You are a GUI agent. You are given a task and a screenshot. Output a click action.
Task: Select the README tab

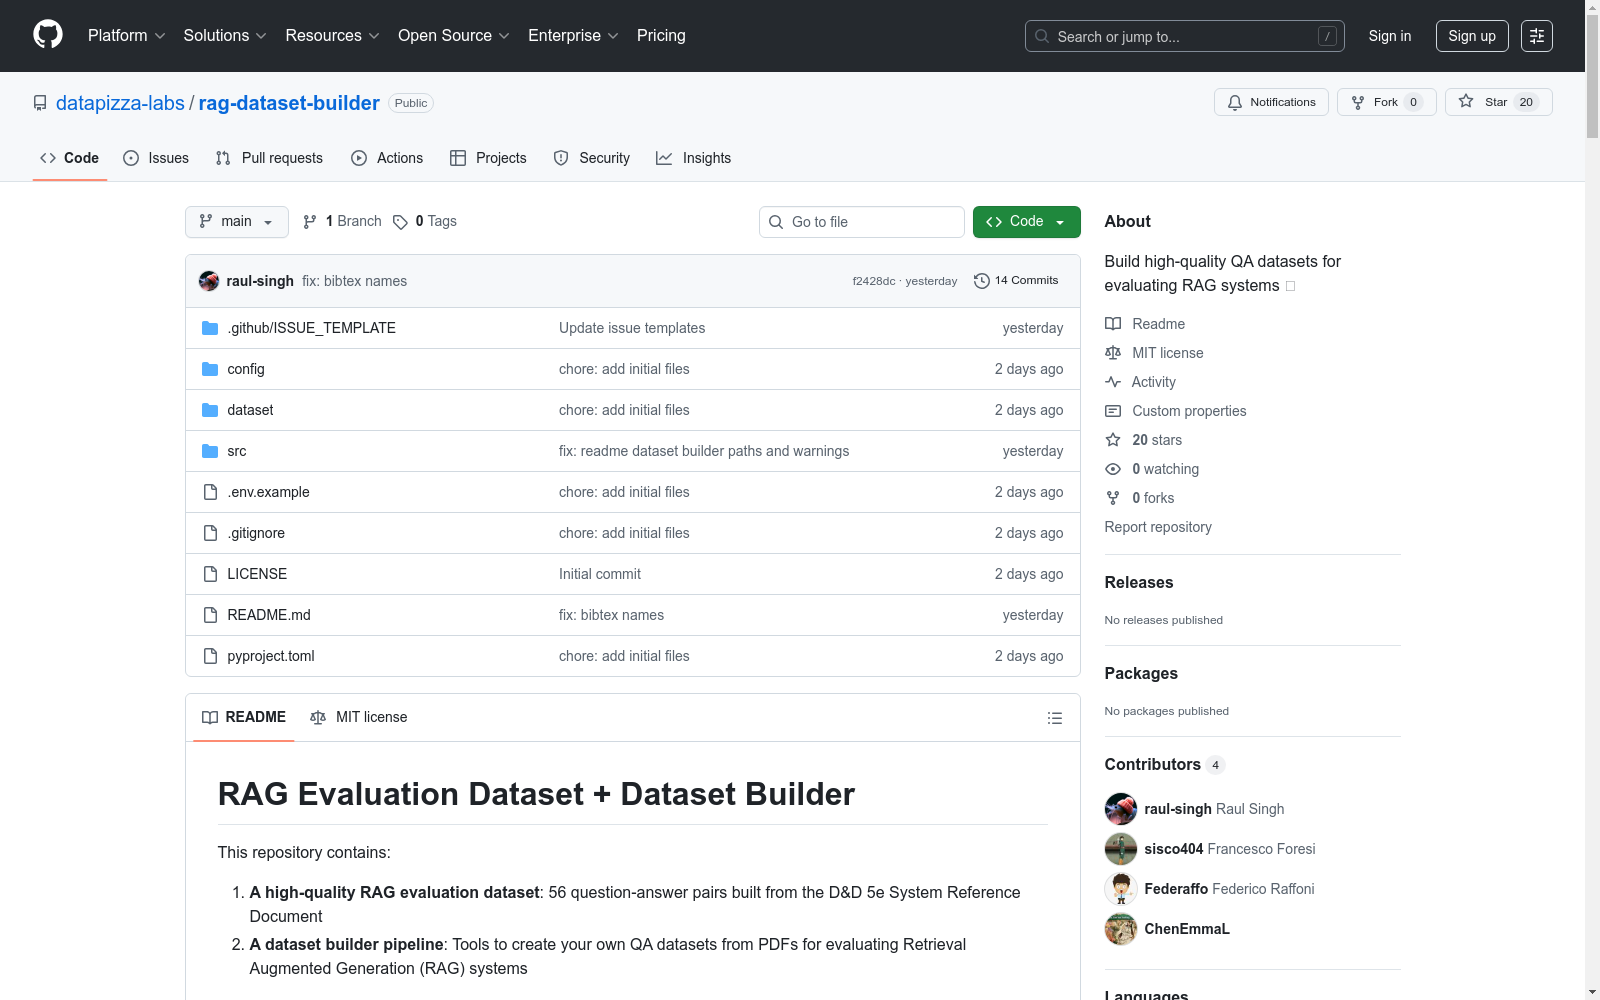(244, 717)
